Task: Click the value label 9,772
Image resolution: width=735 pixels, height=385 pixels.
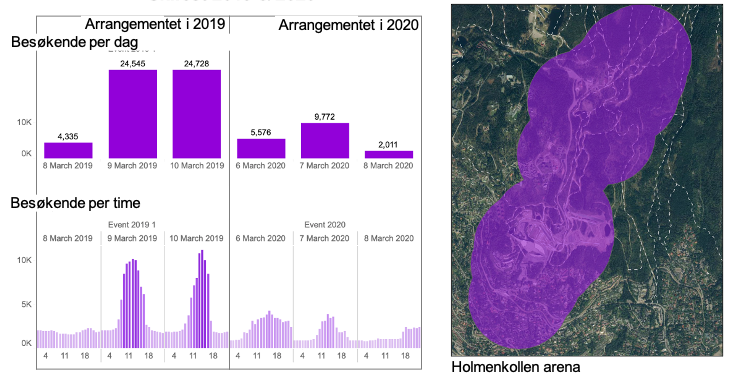Action: (x=324, y=117)
